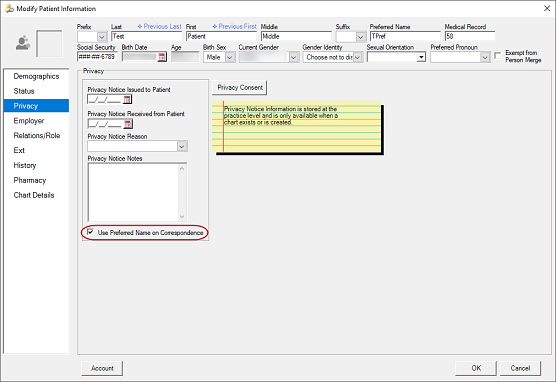Click the Last name field
Image resolution: width=556 pixels, height=382 pixels.
[146, 36]
